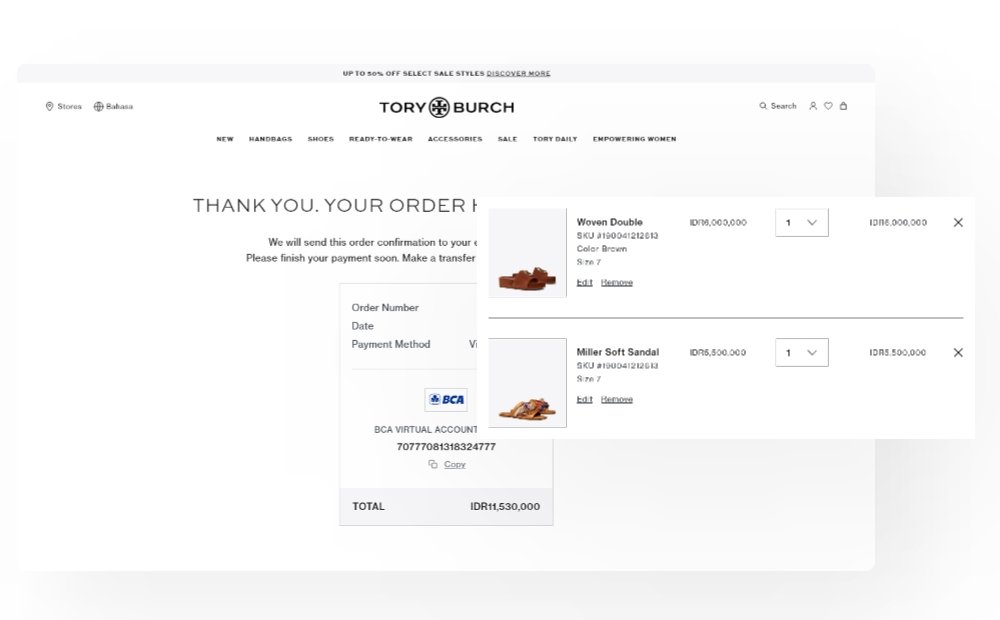Click the Discover More promo link

coord(518,74)
